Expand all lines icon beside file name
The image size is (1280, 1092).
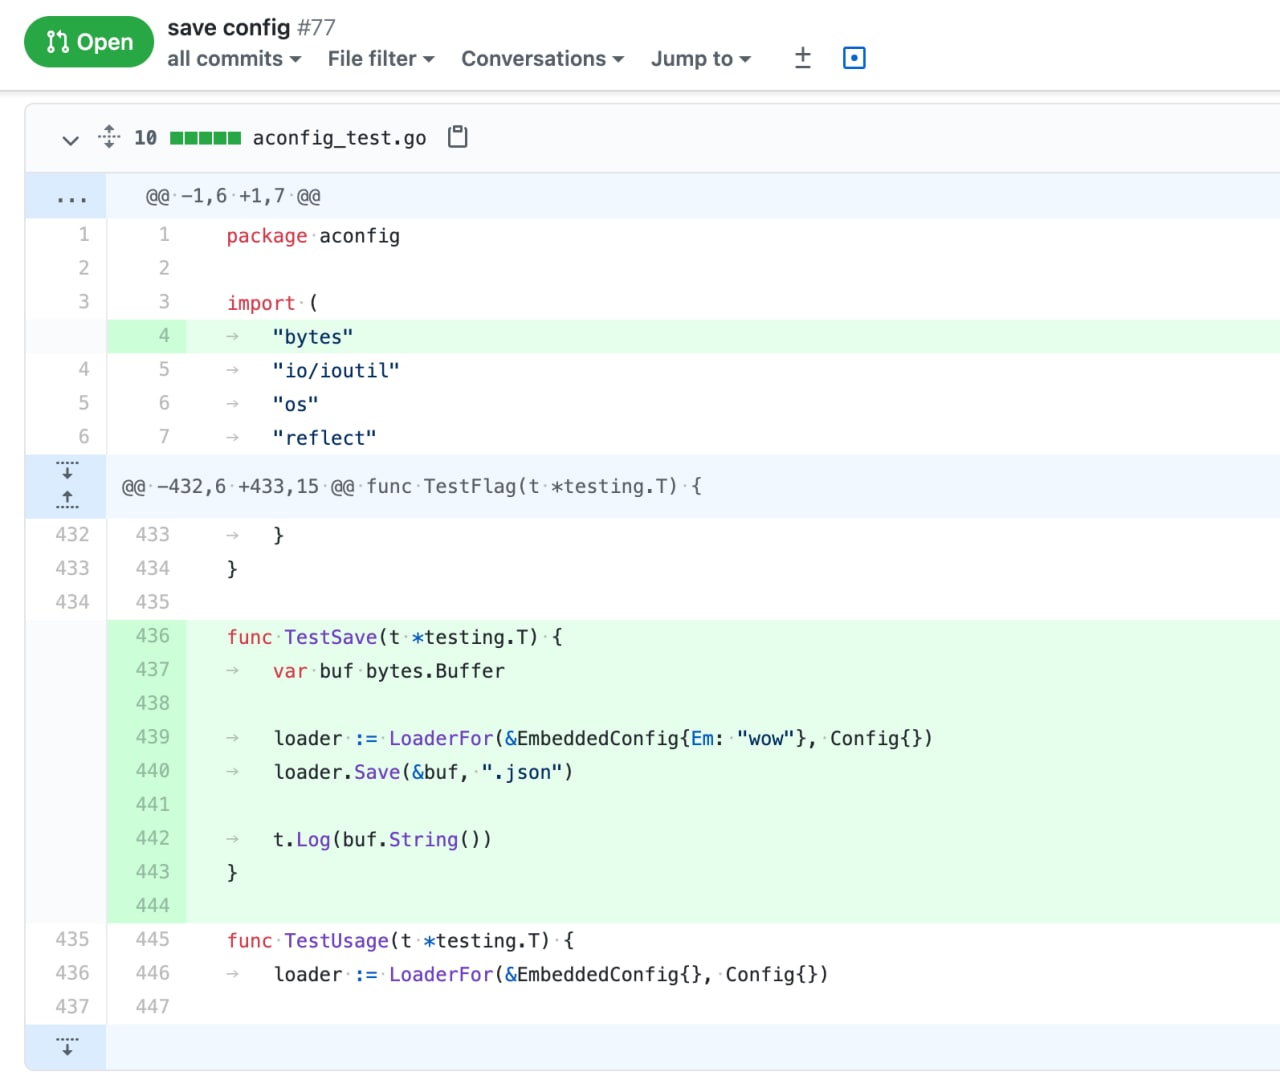(x=109, y=137)
